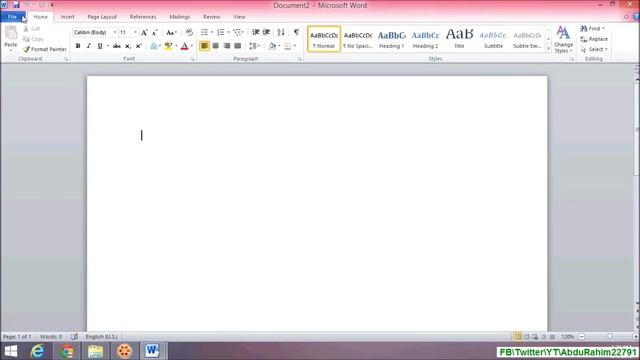
Task: Click the Numbering list icon
Action: click(220, 32)
